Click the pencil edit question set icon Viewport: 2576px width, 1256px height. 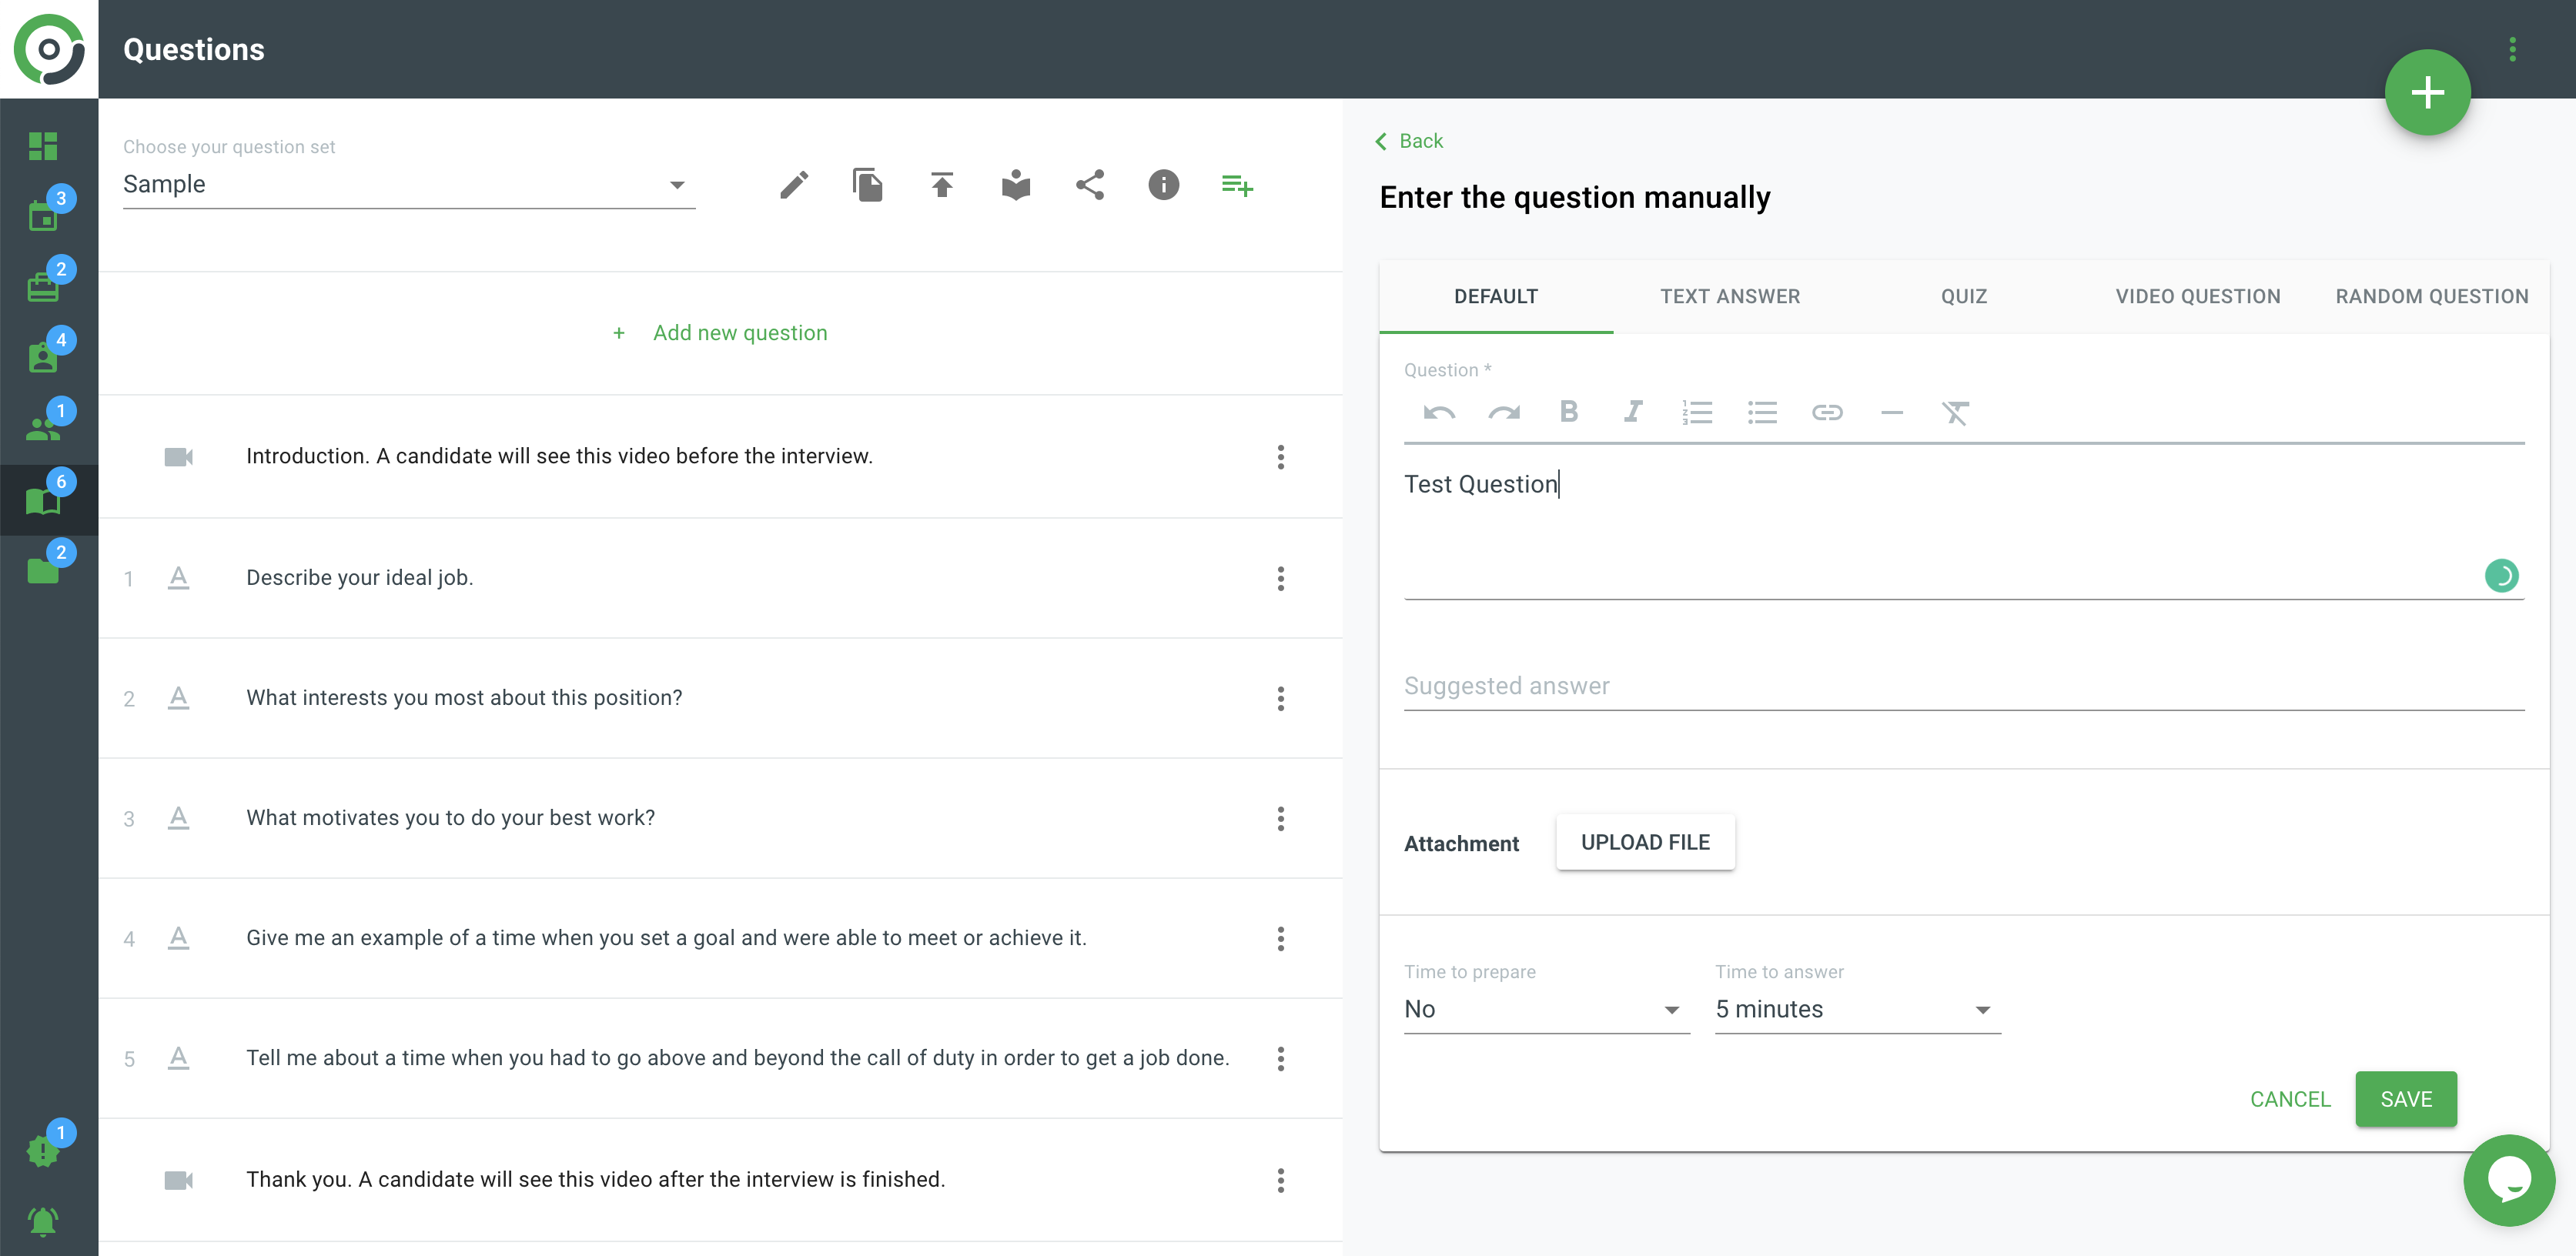794,185
